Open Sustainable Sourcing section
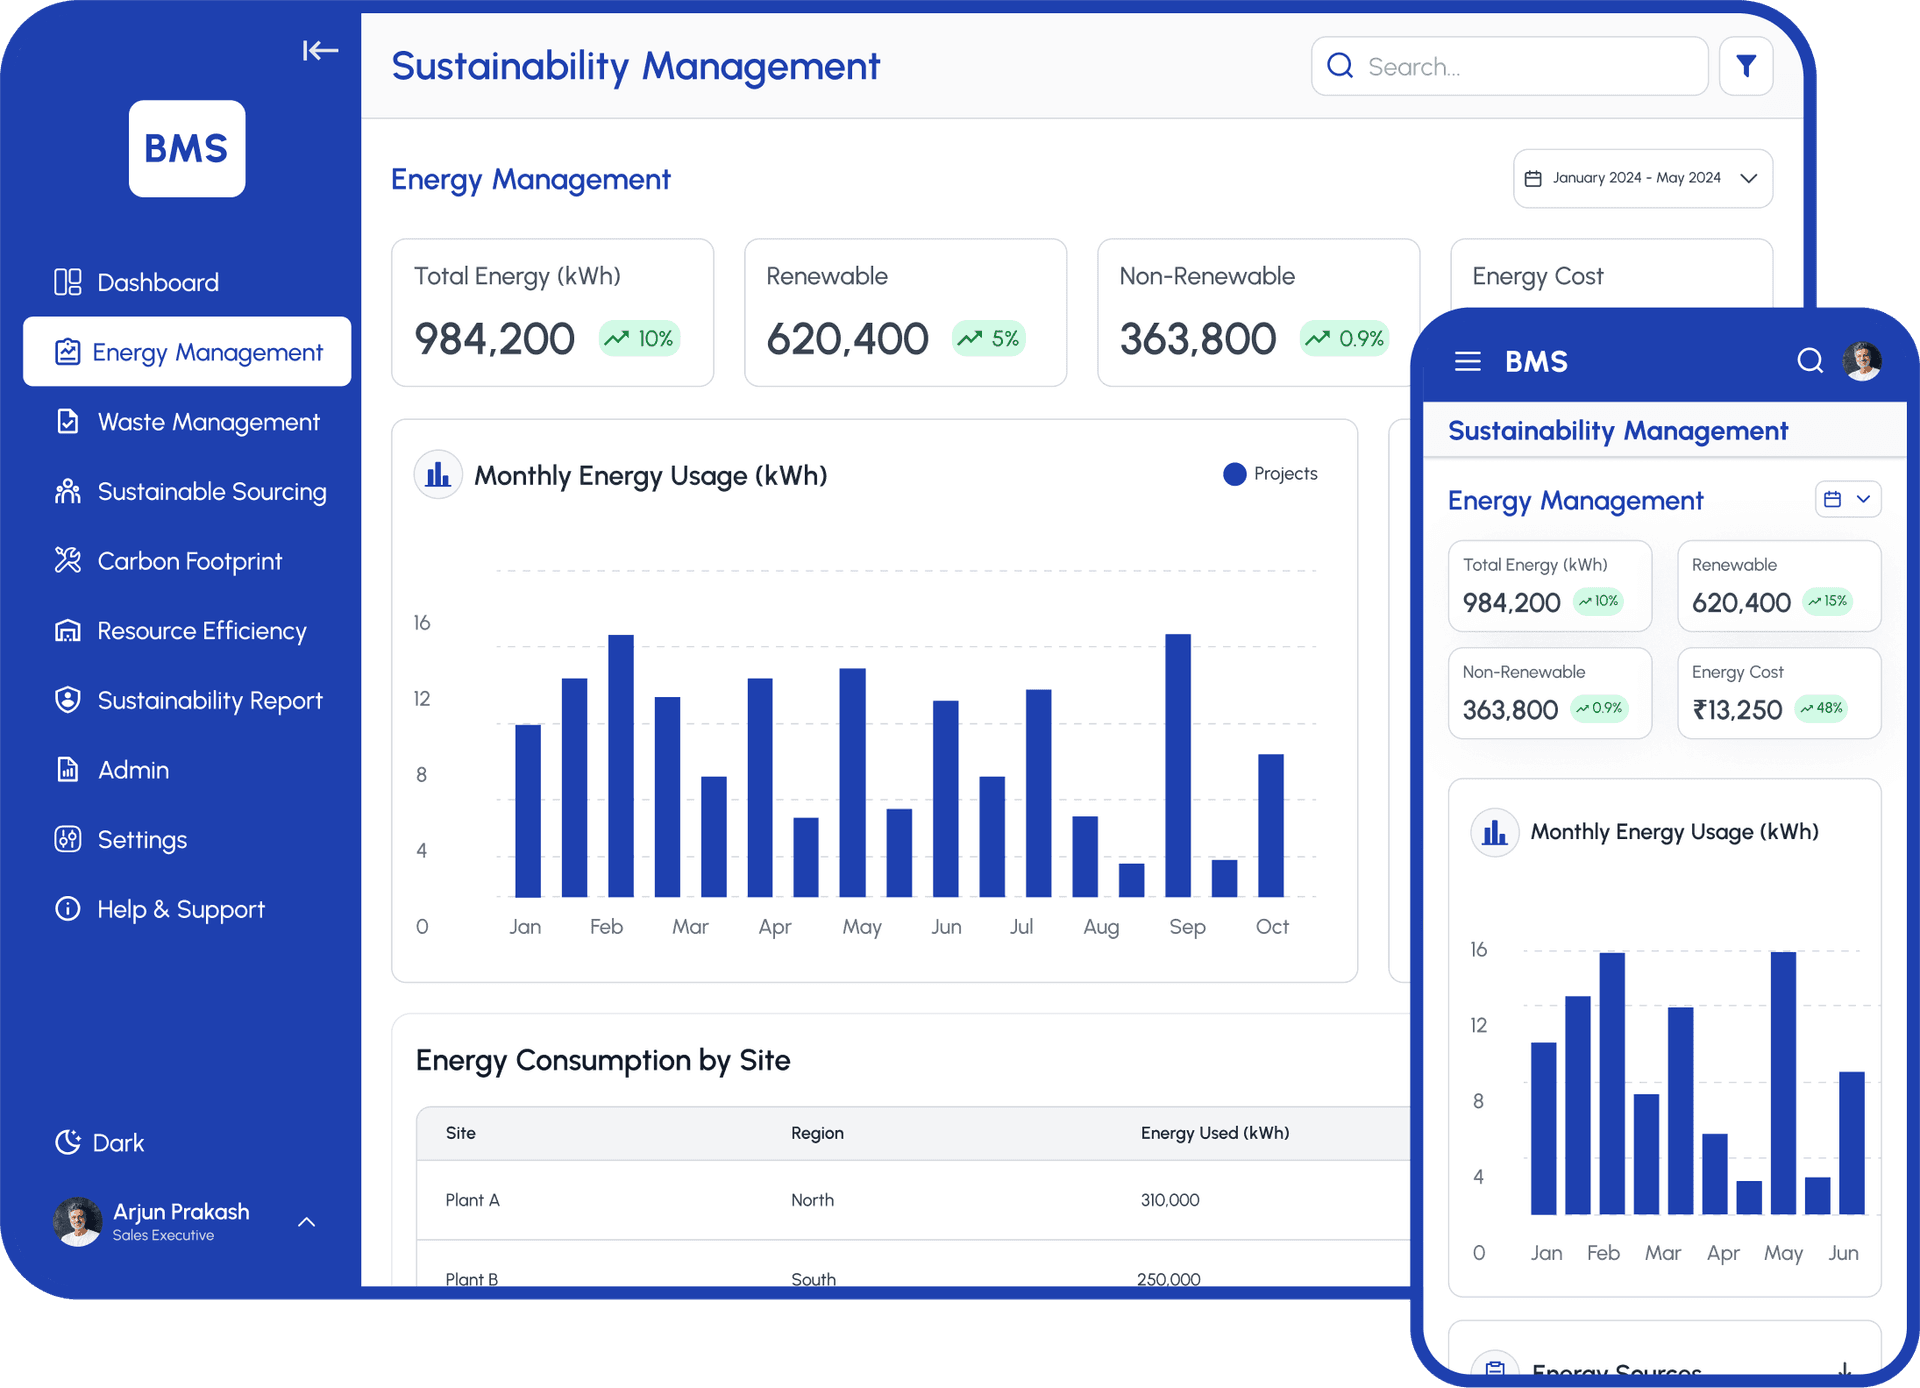 (211, 491)
